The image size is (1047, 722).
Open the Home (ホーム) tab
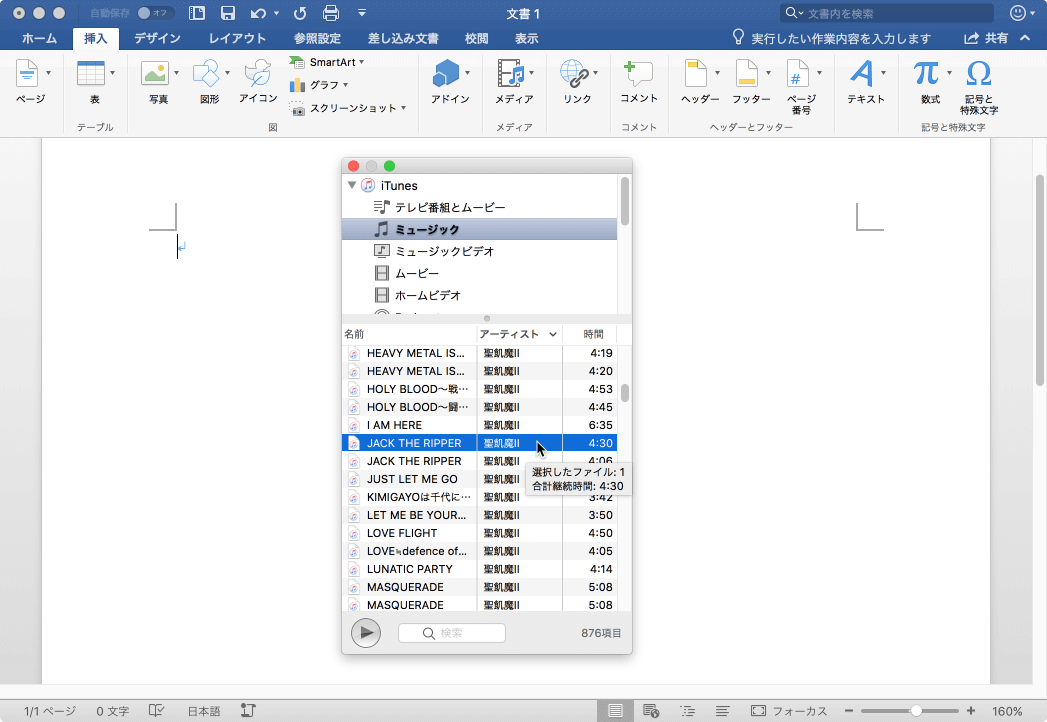(x=39, y=38)
